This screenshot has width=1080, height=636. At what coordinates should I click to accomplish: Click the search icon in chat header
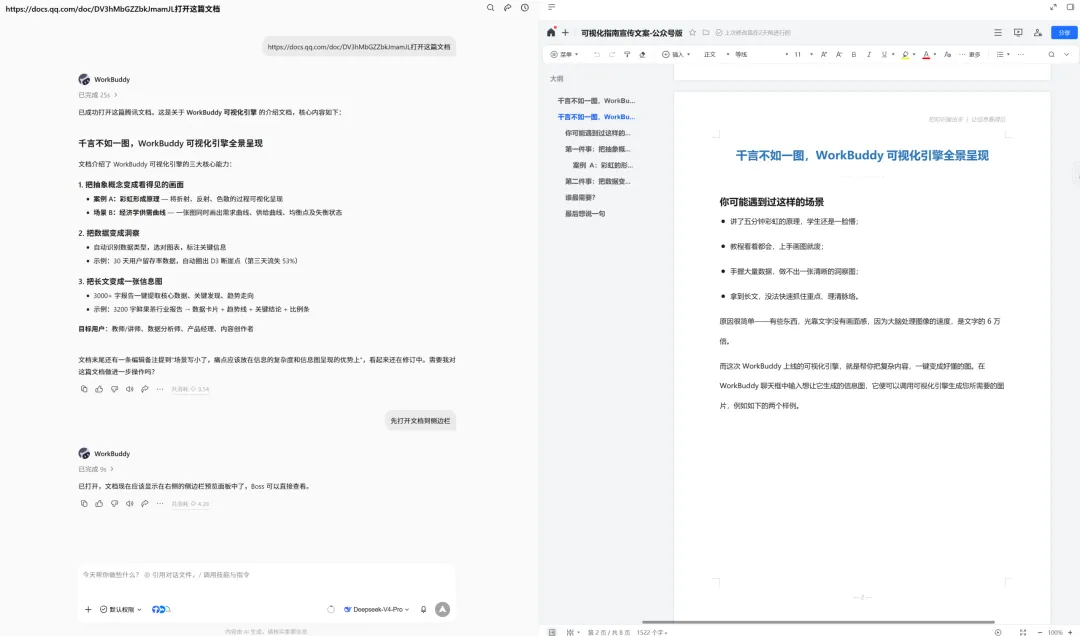(490, 8)
